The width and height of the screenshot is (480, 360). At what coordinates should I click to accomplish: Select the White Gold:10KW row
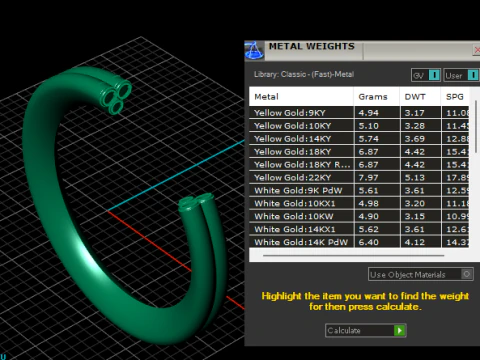tap(359, 216)
